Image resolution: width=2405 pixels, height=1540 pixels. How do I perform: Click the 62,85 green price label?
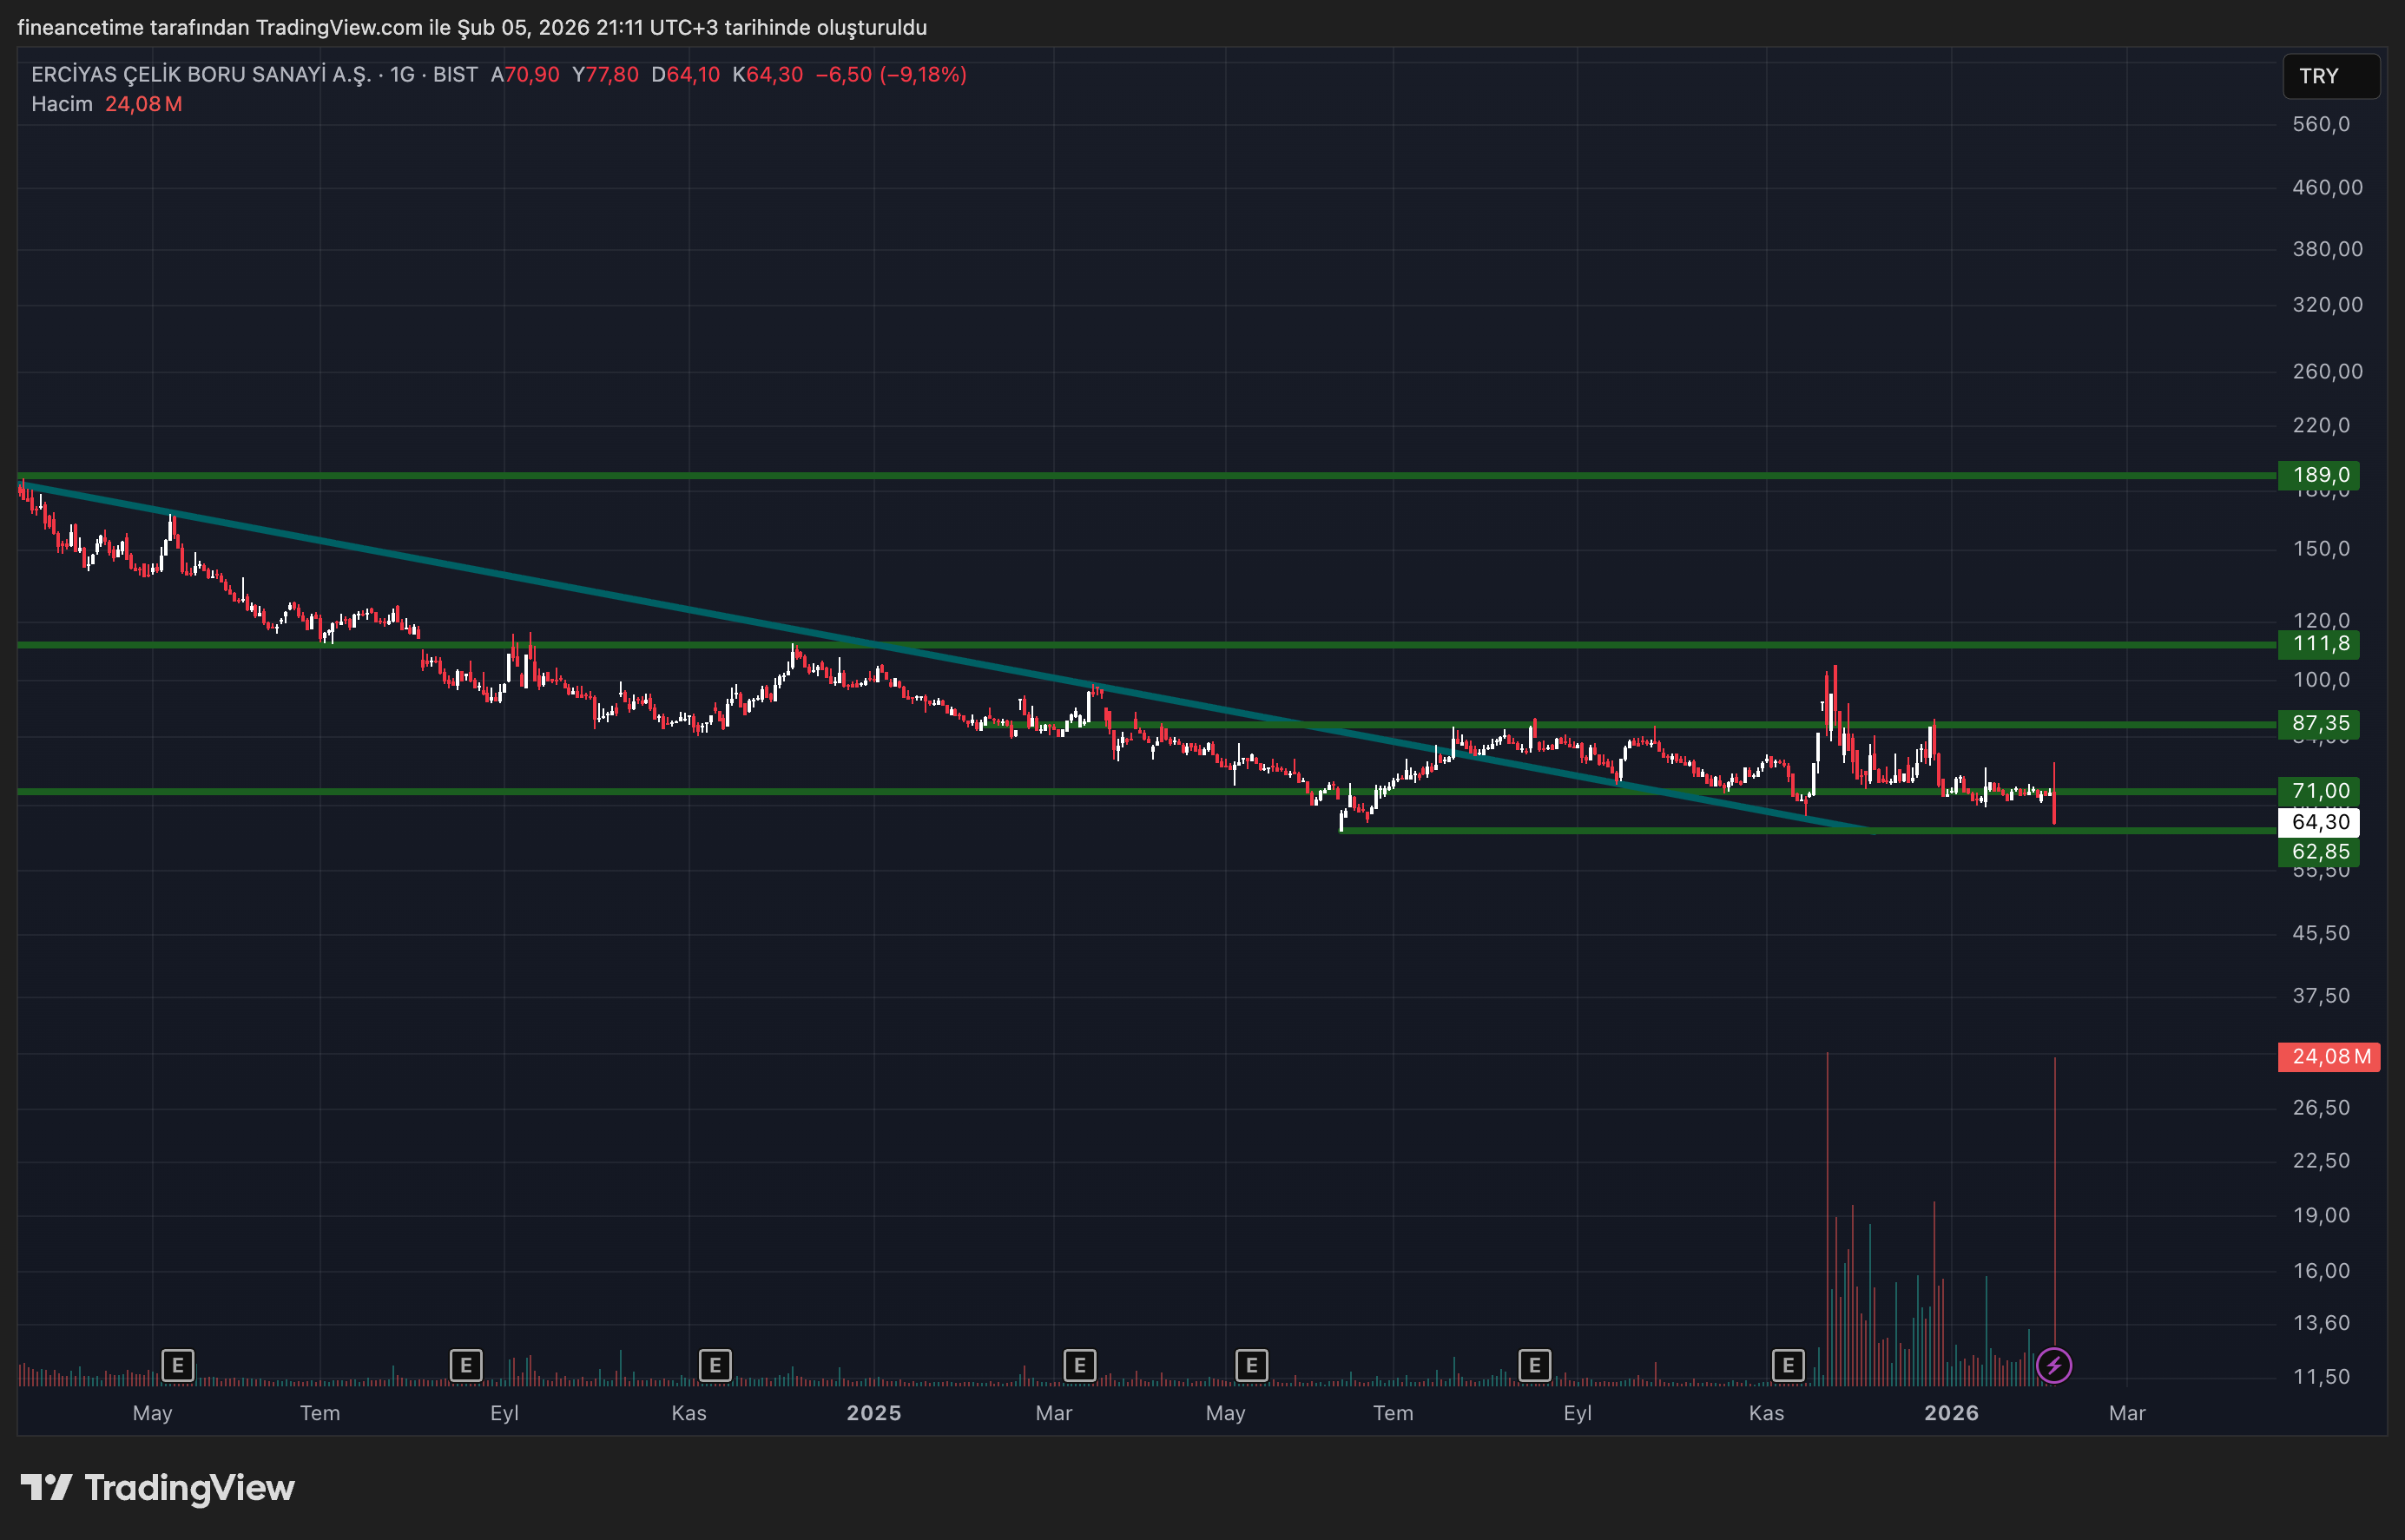(x=2319, y=852)
